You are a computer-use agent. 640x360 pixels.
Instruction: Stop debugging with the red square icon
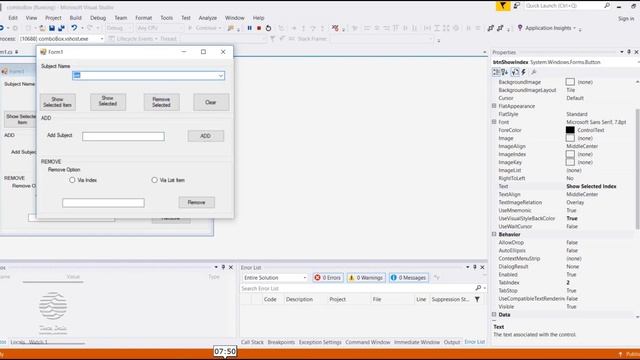259,28
